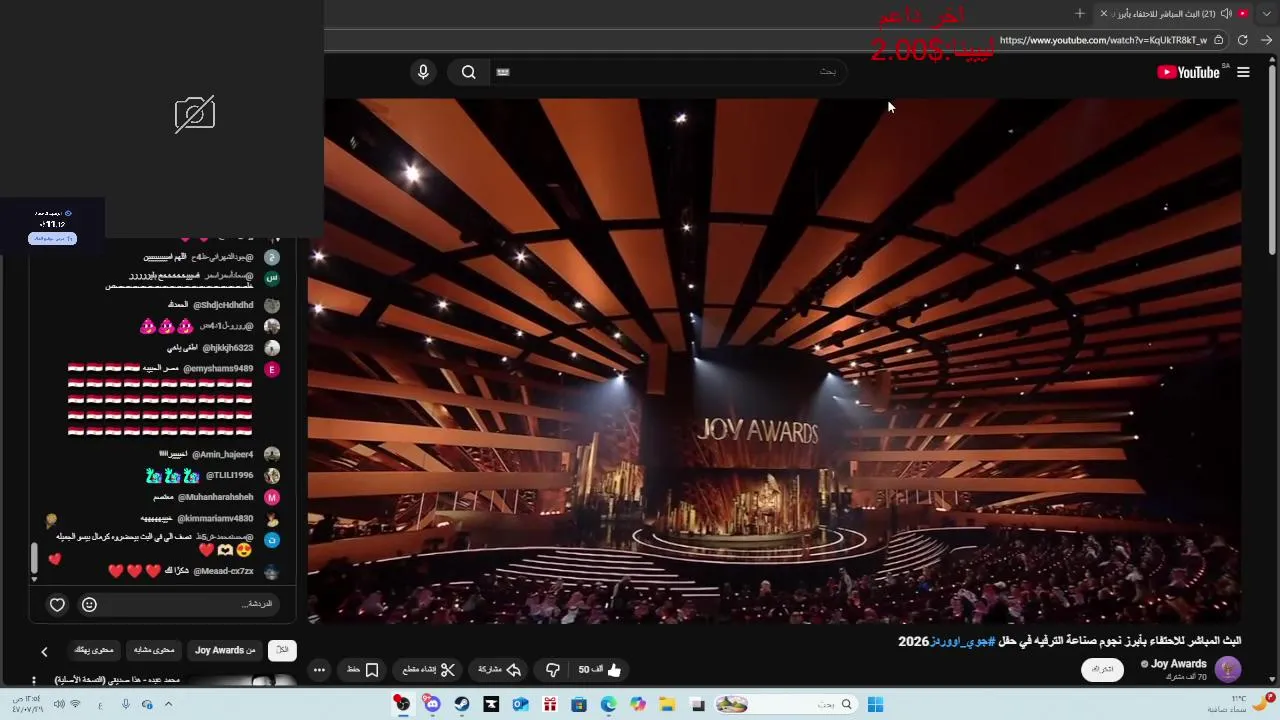The height and width of the screenshot is (720, 1280).
Task: Select the YouTube live stream browser tab
Action: (x=1175, y=13)
